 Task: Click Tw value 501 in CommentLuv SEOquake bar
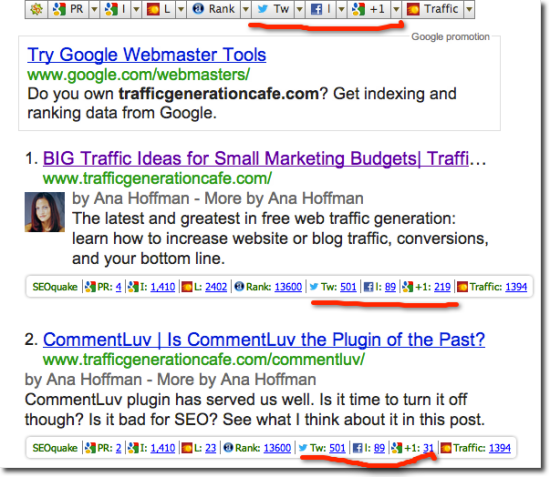tap(337, 448)
